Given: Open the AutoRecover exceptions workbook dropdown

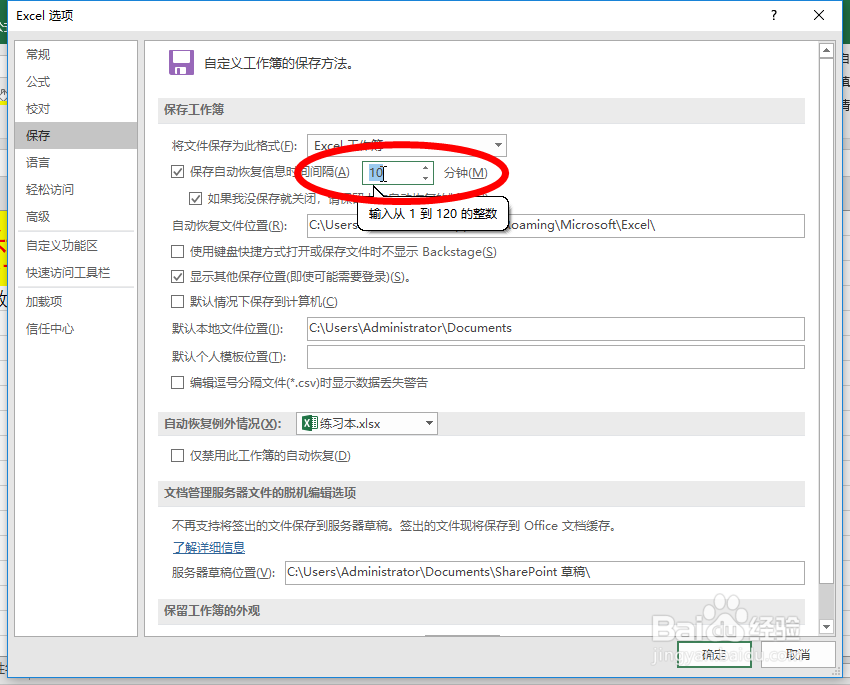Looking at the screenshot, I should coord(429,423).
